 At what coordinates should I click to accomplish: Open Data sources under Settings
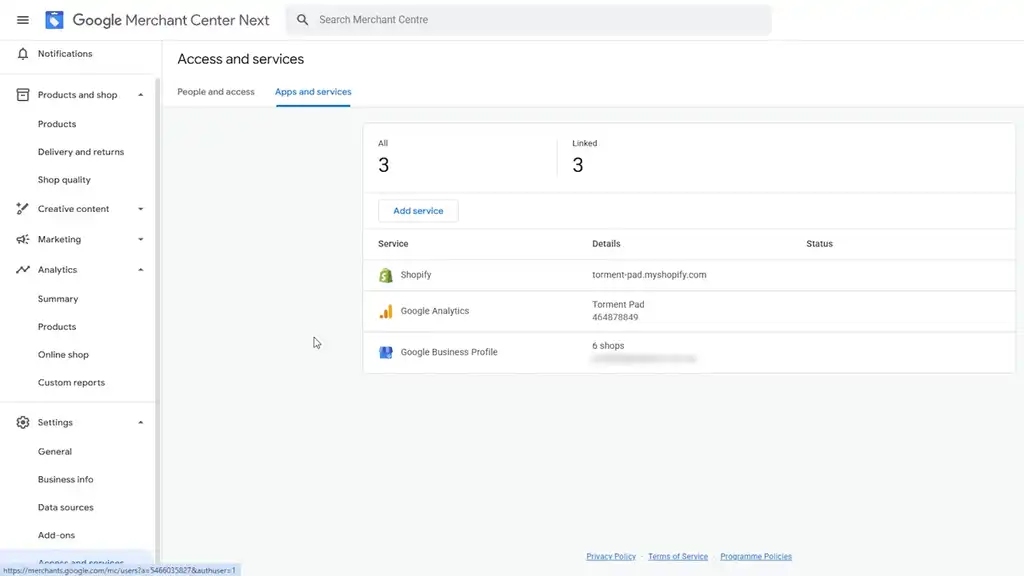(66, 507)
